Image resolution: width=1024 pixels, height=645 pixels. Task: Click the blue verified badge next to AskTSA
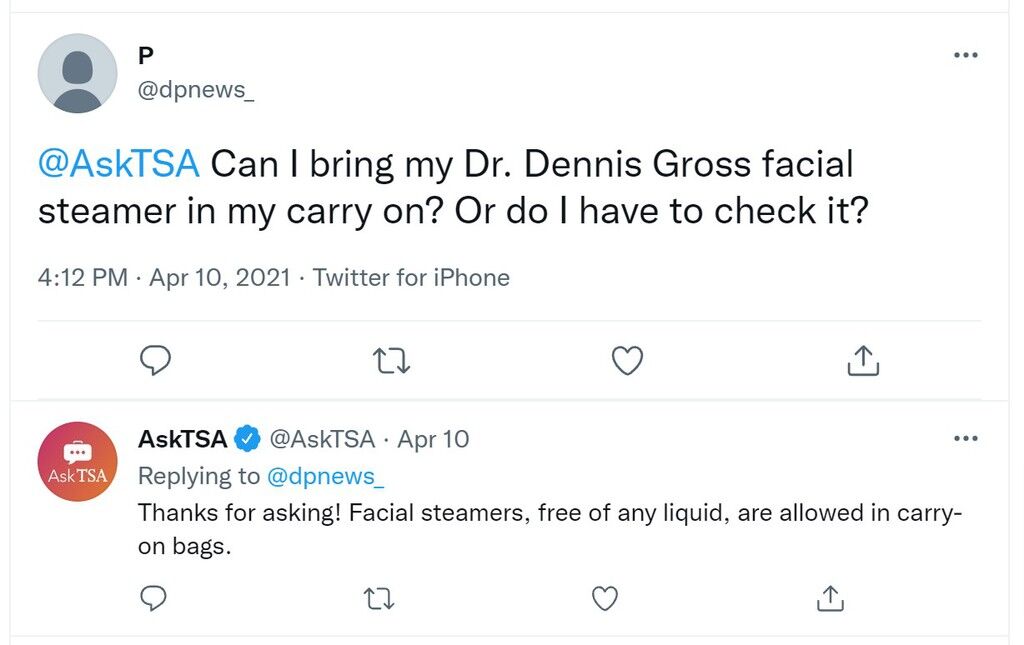click(x=248, y=439)
